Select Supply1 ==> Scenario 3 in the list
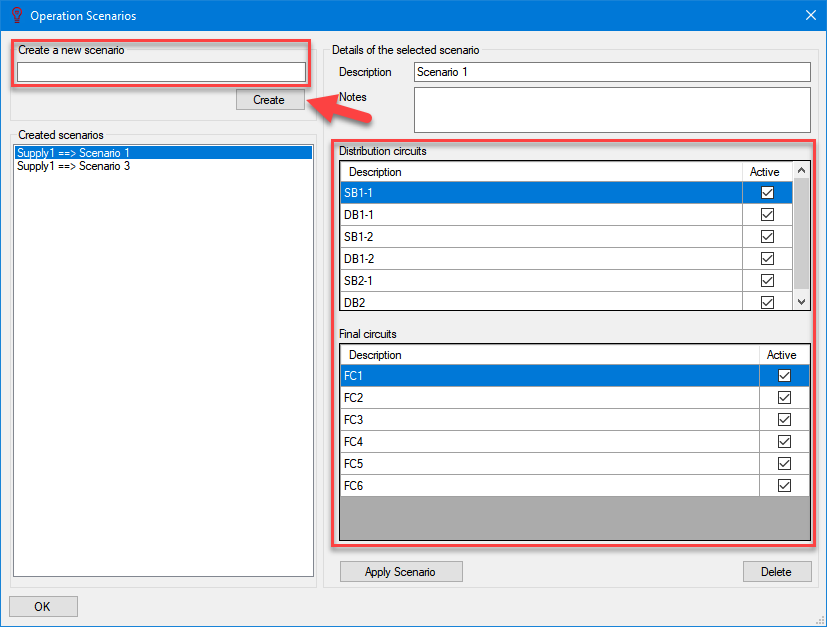827x627 pixels. tap(163, 166)
